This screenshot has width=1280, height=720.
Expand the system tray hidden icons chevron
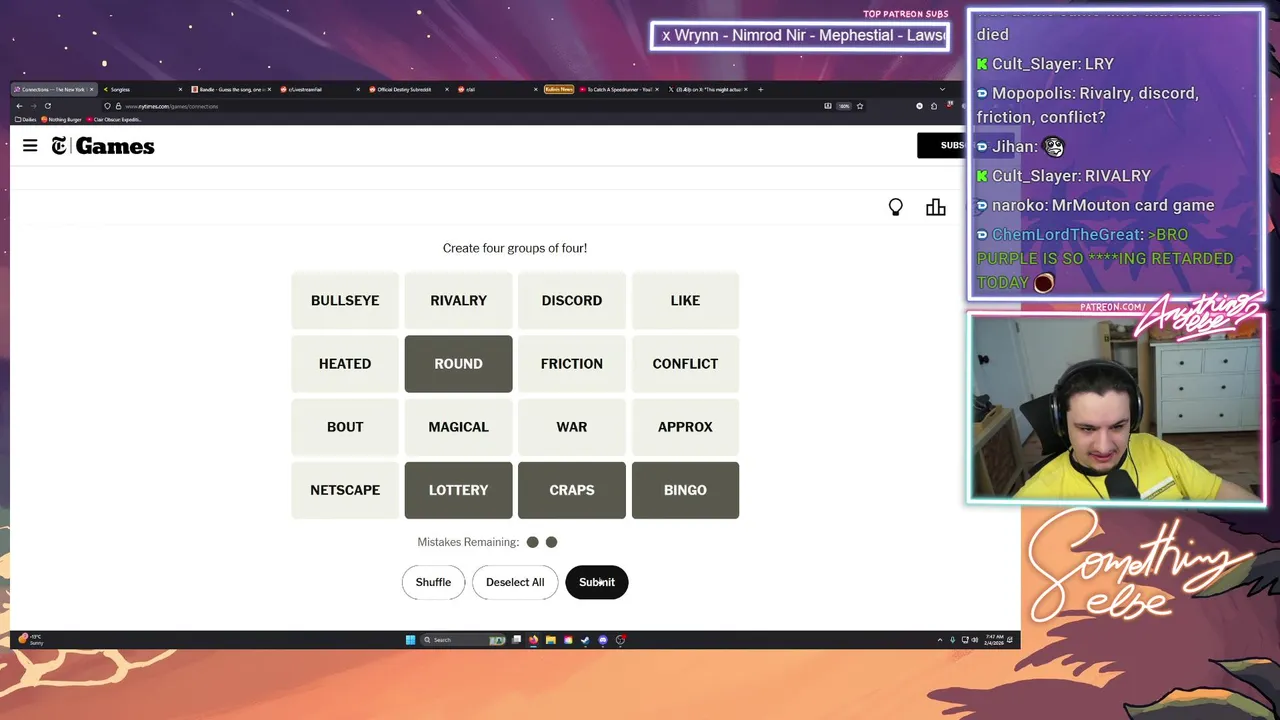(x=940, y=640)
